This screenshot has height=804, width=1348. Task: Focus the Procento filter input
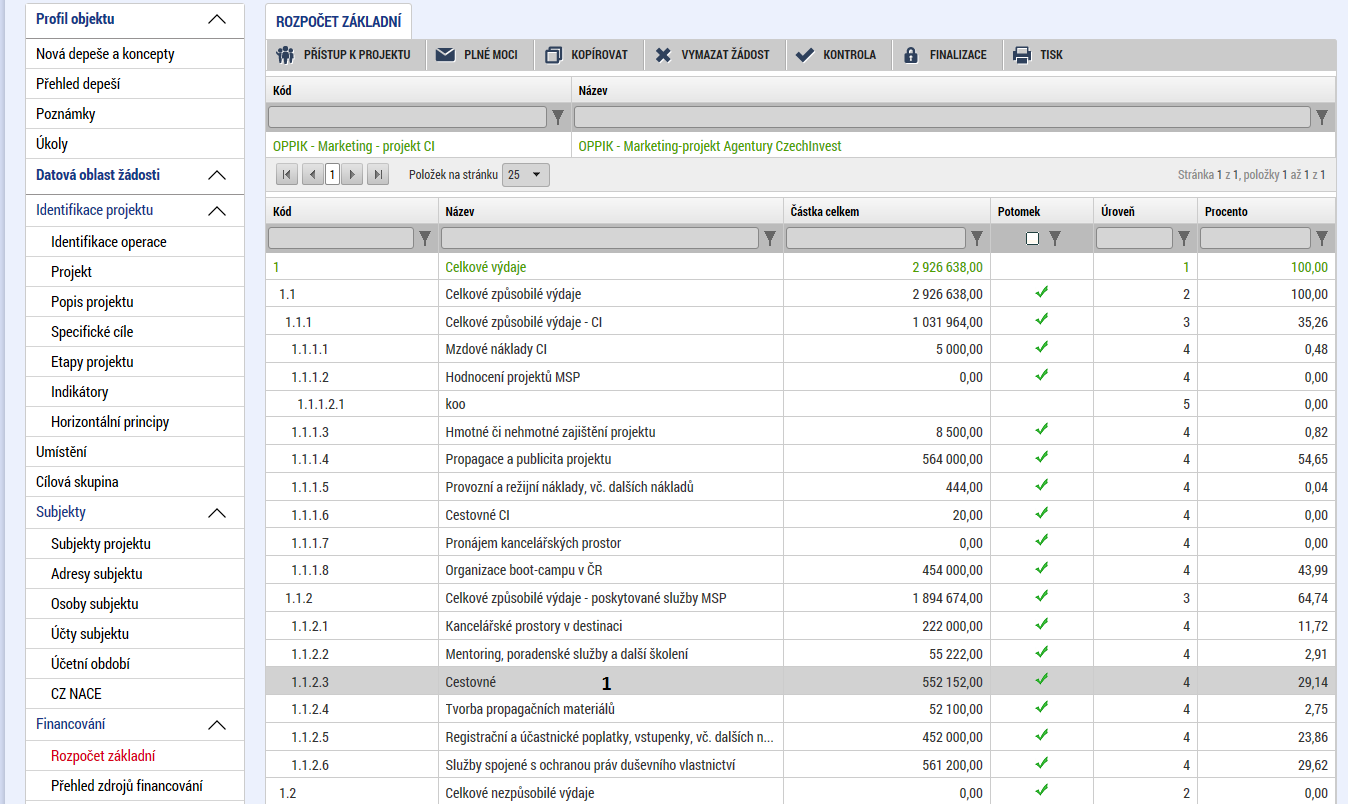click(1255, 238)
